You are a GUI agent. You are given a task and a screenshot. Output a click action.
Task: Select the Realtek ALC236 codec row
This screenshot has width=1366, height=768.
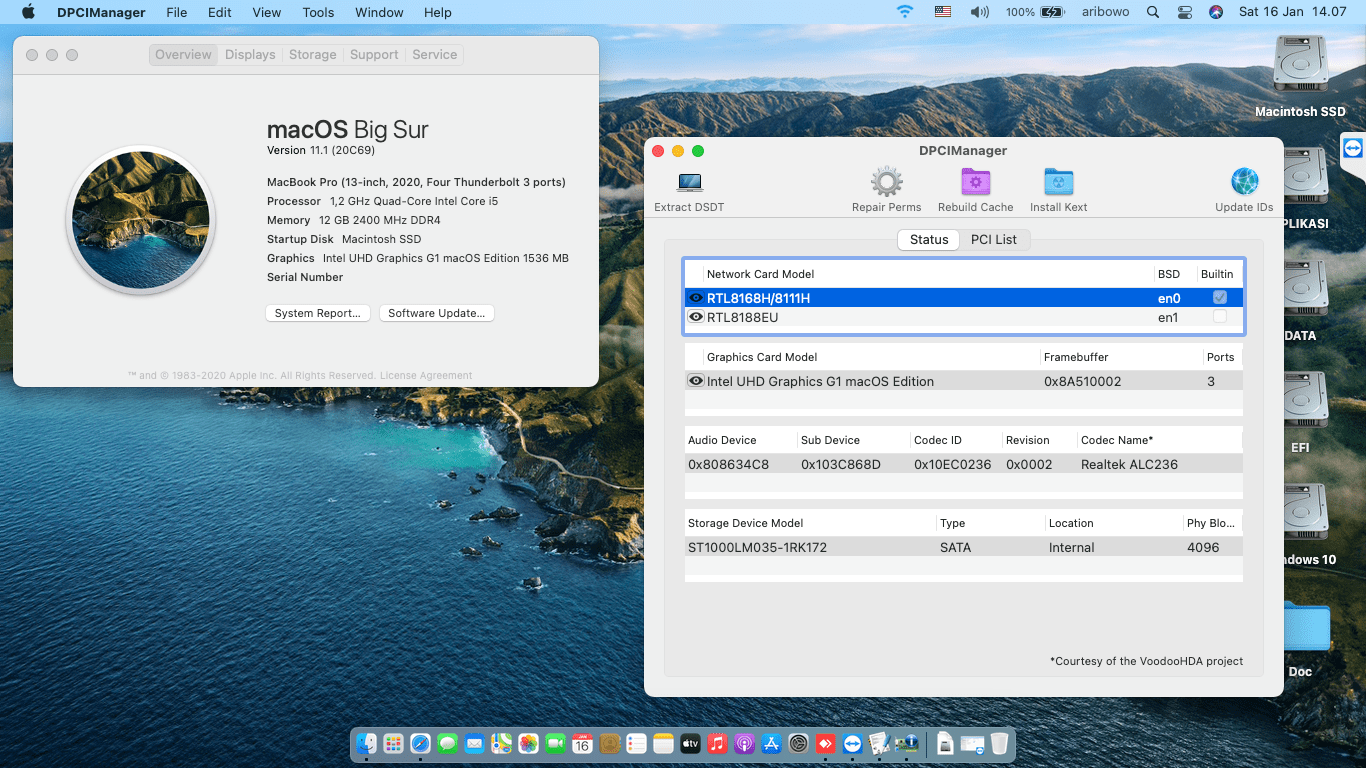[x=964, y=464]
